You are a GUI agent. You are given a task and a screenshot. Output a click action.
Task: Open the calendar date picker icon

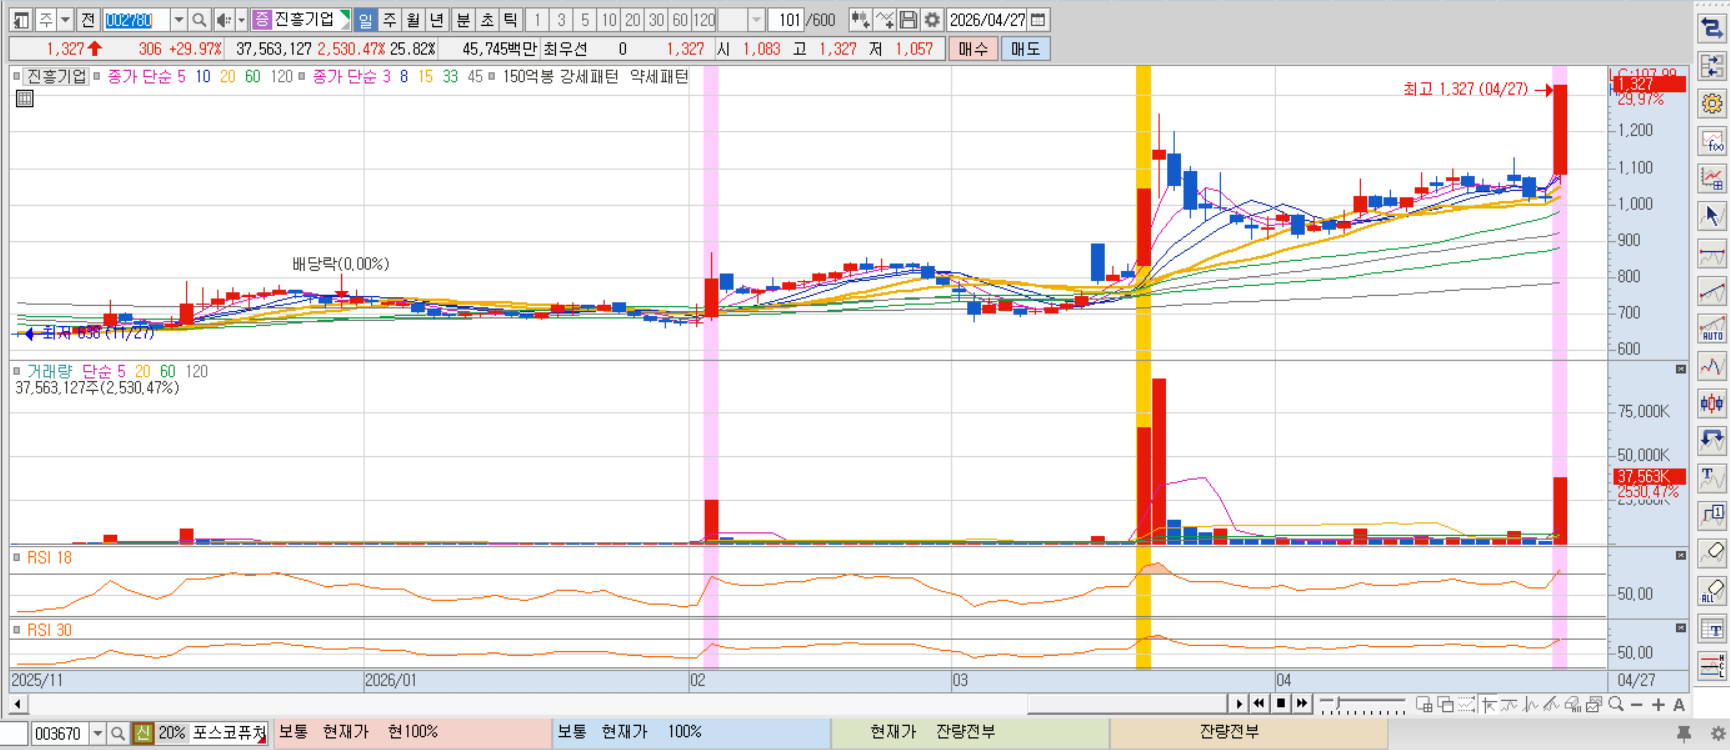point(1039,20)
